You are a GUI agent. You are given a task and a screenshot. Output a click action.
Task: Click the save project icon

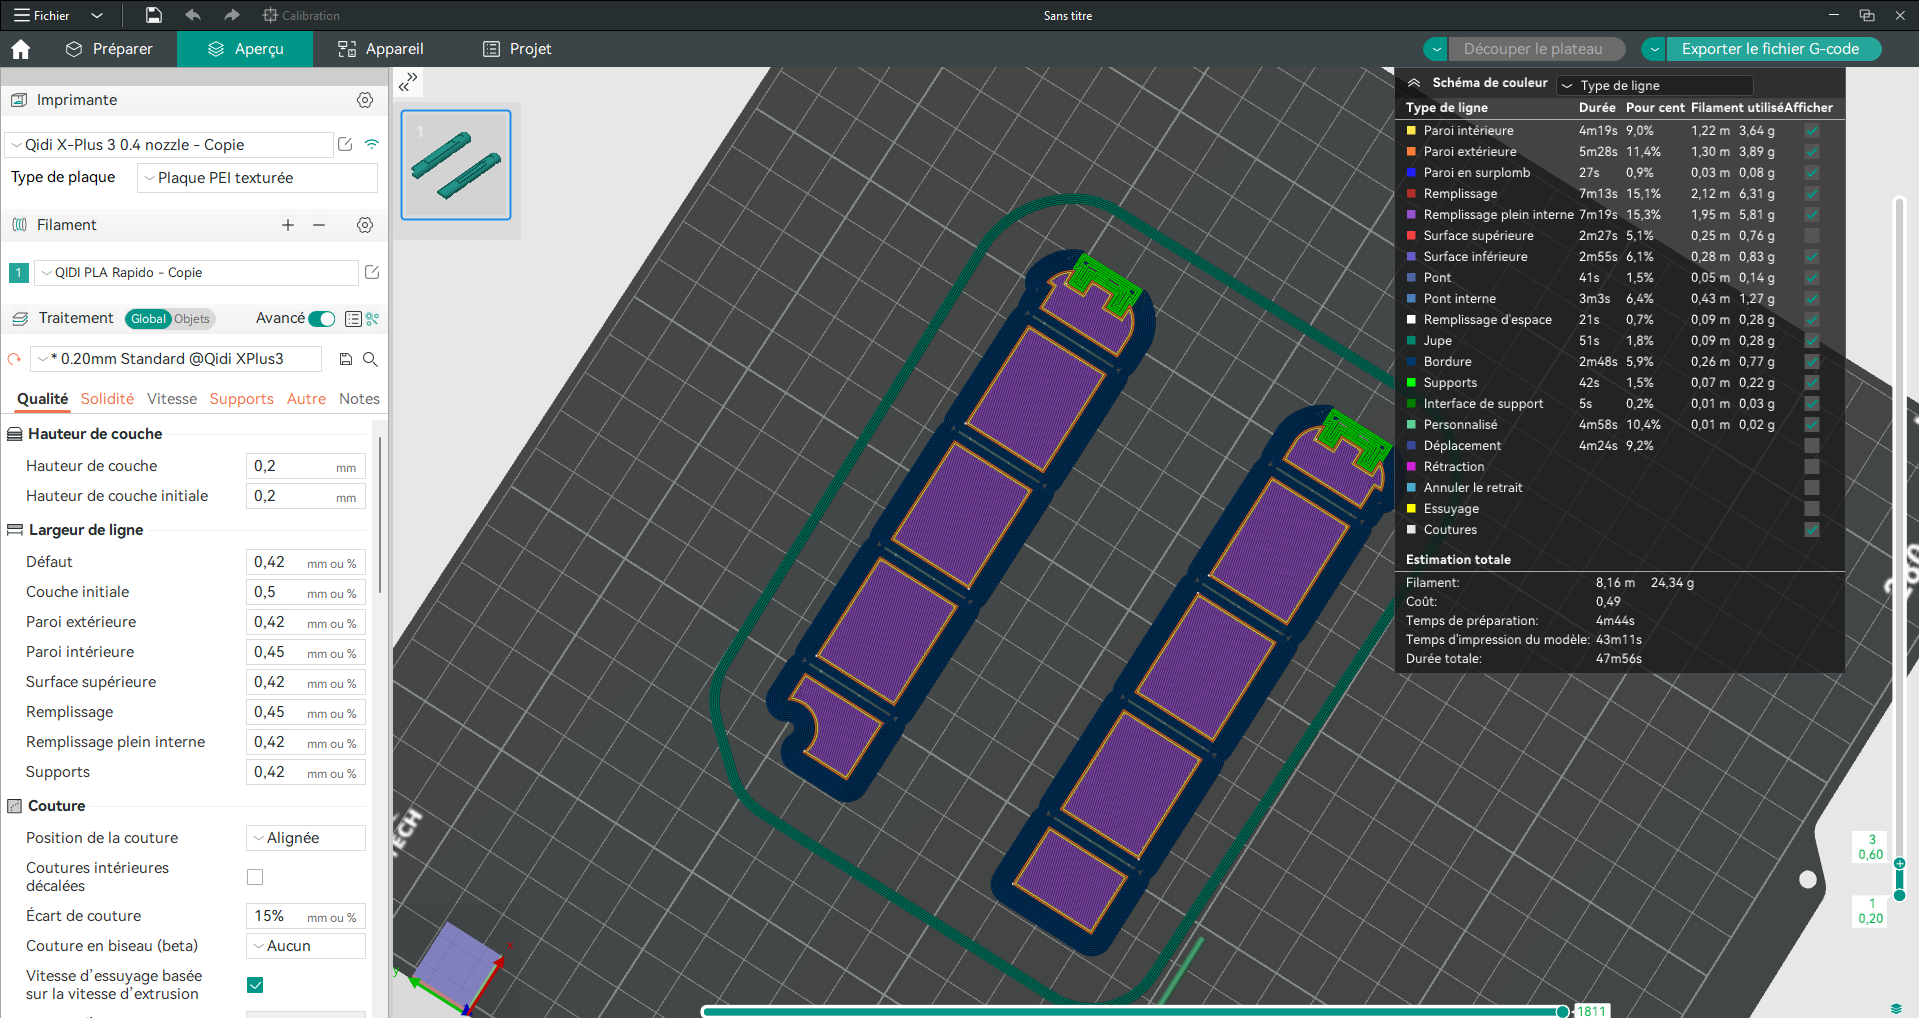tap(153, 15)
